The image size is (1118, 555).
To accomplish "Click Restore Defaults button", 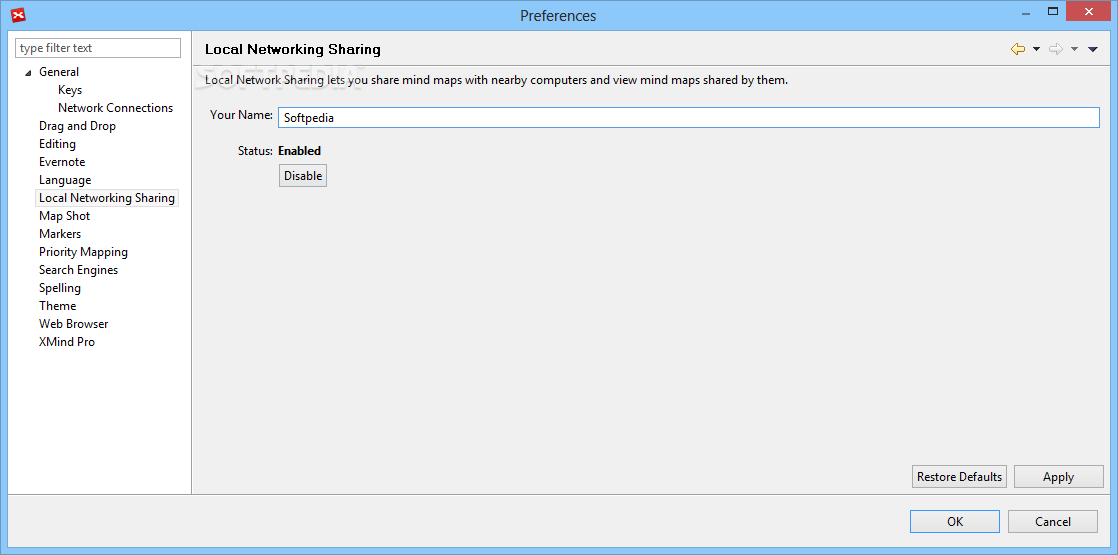I will pos(959,477).
